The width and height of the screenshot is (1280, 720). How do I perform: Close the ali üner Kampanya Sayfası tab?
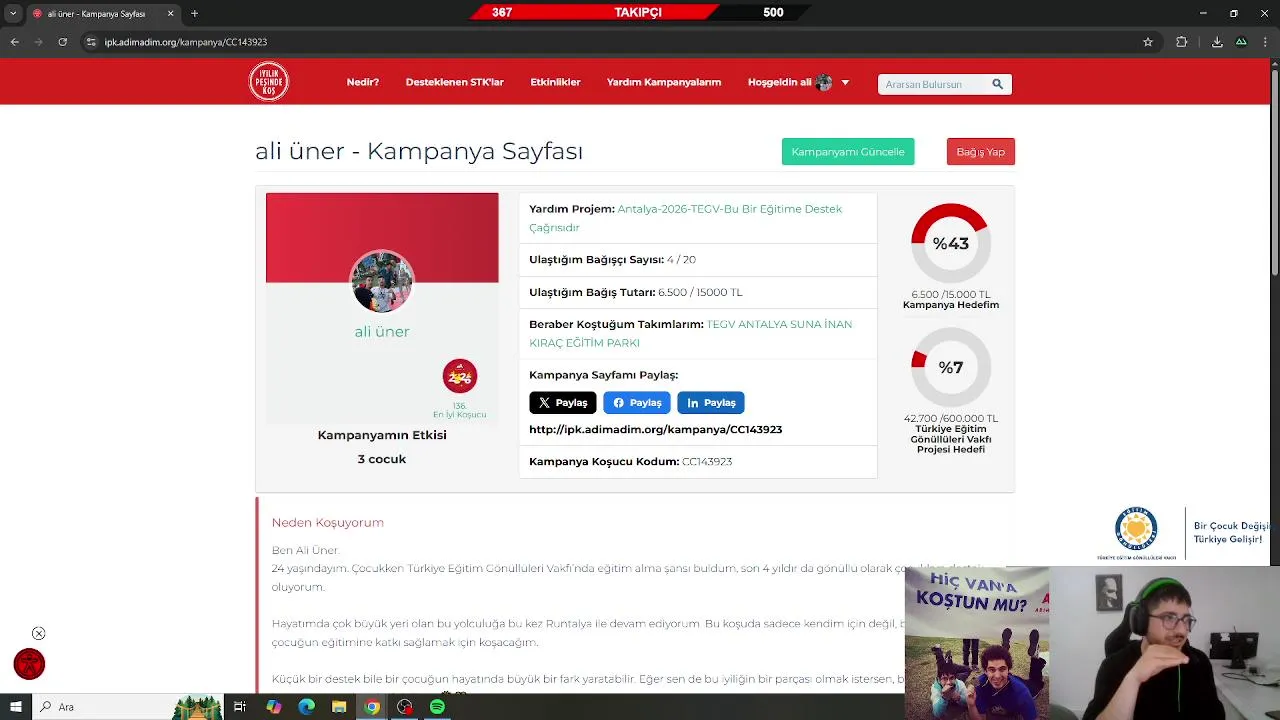click(x=170, y=13)
